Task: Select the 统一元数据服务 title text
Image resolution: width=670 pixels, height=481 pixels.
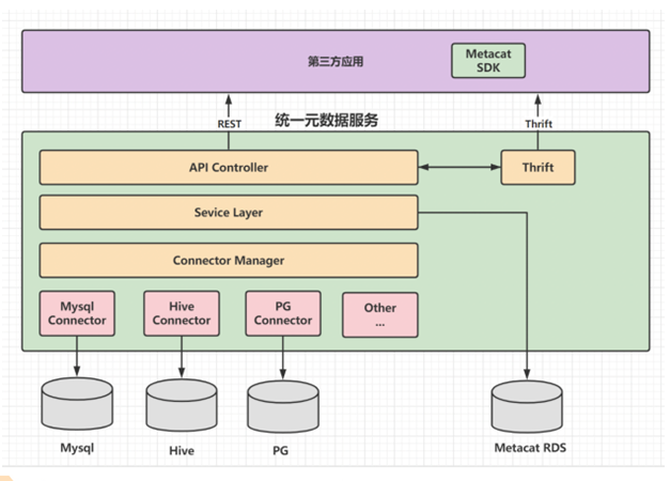Action: (x=327, y=121)
